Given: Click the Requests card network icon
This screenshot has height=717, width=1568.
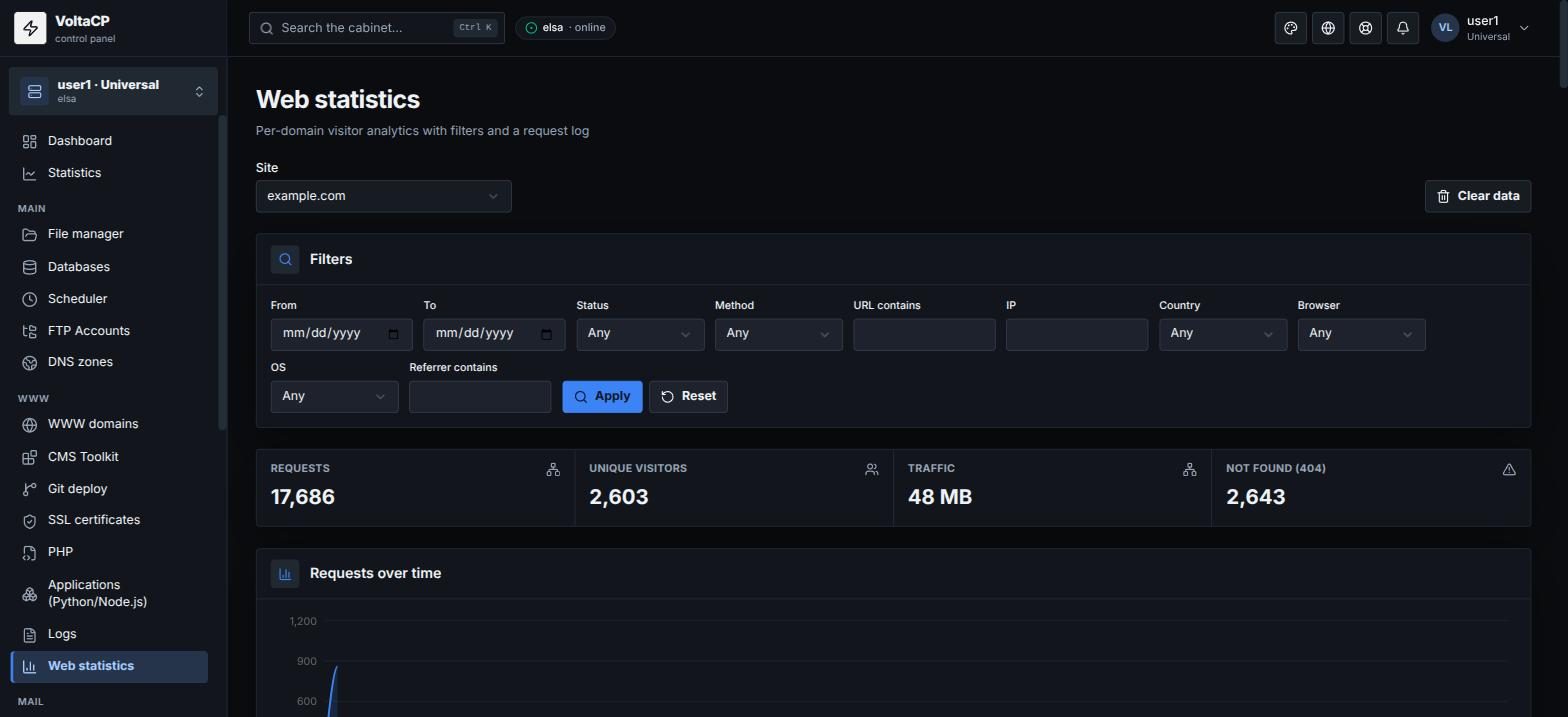Looking at the screenshot, I should pos(553,469).
